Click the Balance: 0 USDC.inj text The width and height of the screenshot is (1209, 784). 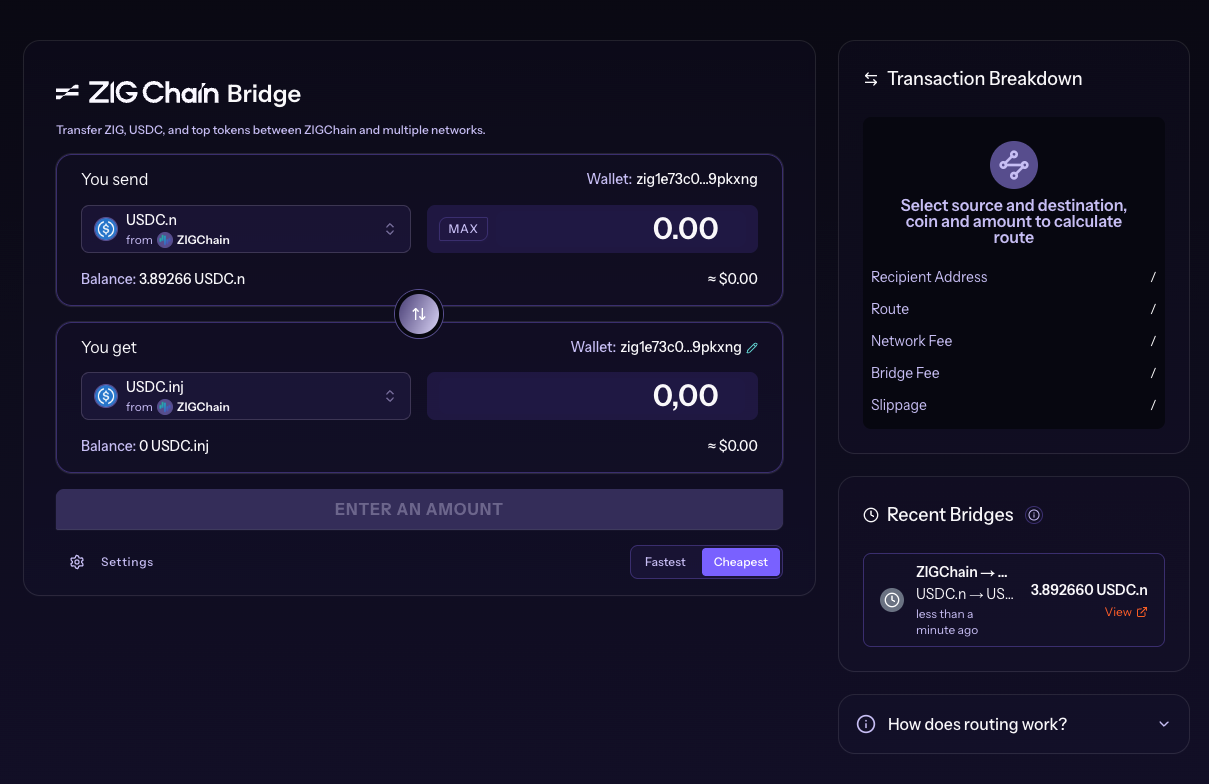pos(145,446)
